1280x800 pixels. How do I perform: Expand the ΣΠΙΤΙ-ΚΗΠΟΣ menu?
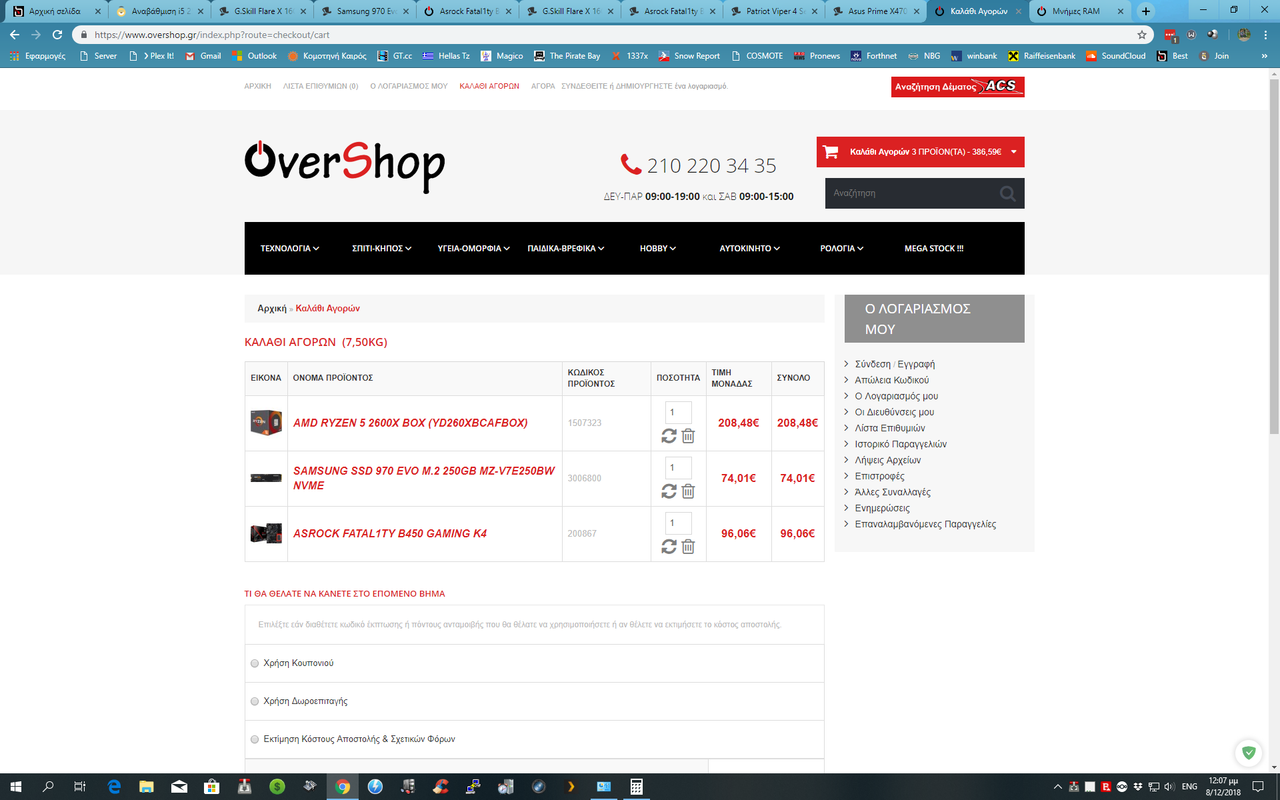(x=382, y=248)
